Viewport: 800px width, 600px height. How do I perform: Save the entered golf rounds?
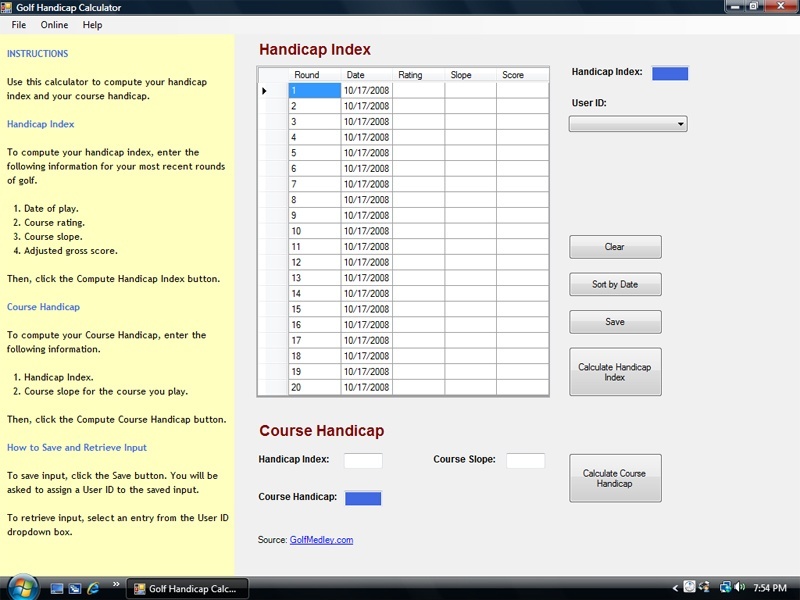(614, 321)
